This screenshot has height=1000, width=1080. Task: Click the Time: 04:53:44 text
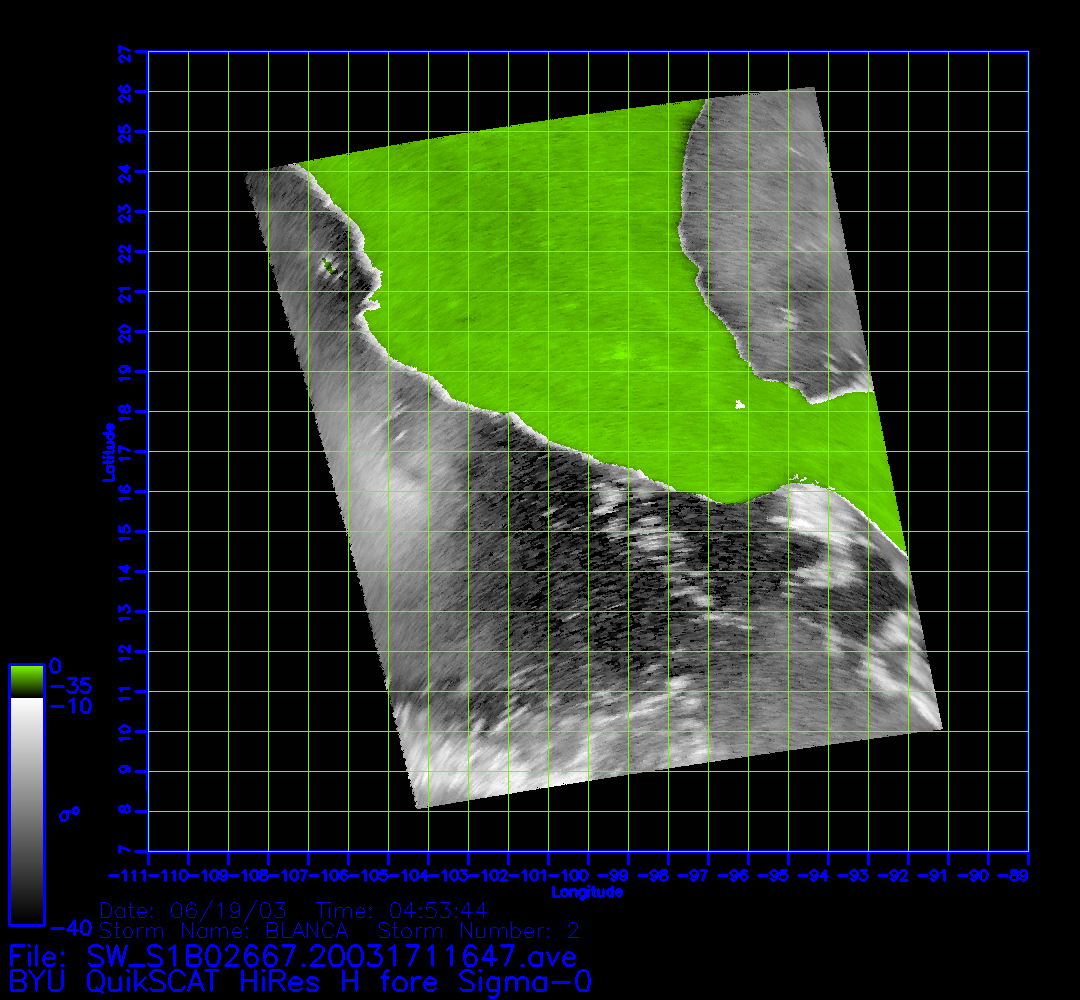tap(402, 911)
